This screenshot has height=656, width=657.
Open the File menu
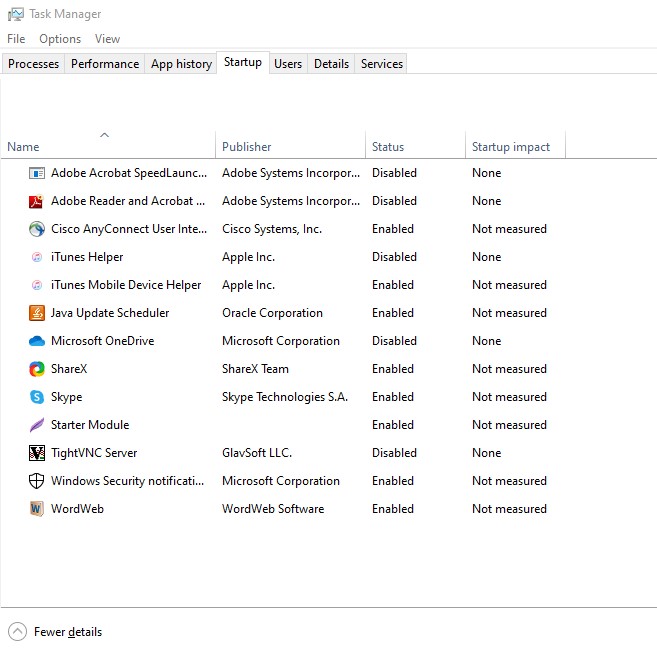coord(16,39)
